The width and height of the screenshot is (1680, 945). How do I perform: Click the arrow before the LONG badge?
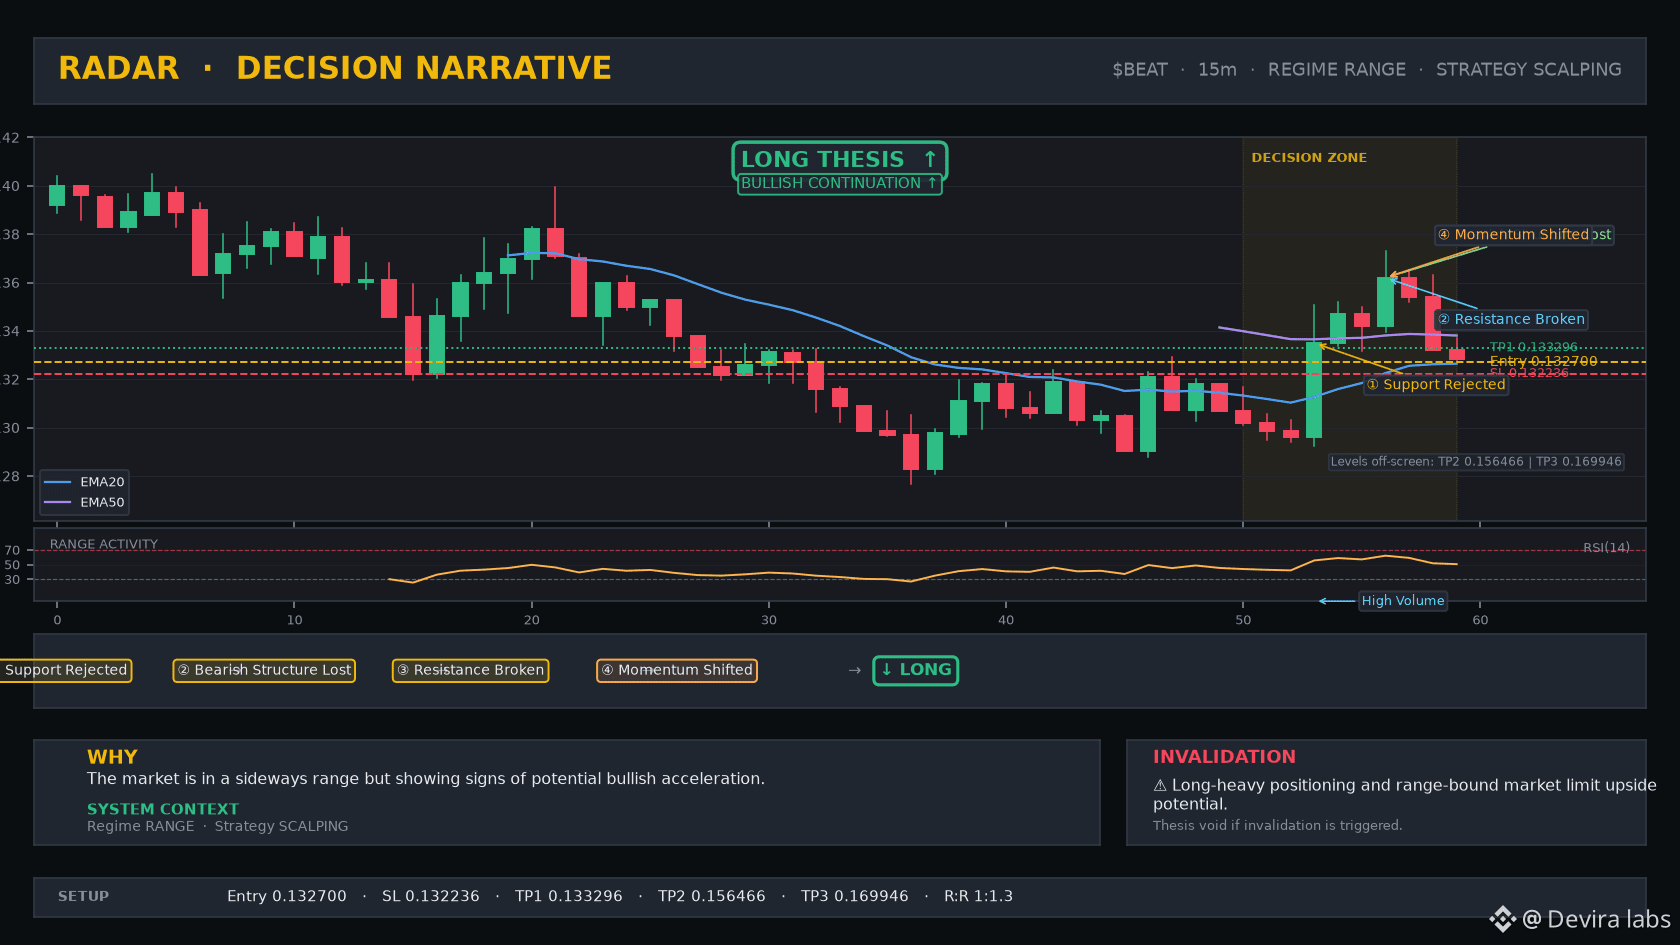[x=854, y=670]
